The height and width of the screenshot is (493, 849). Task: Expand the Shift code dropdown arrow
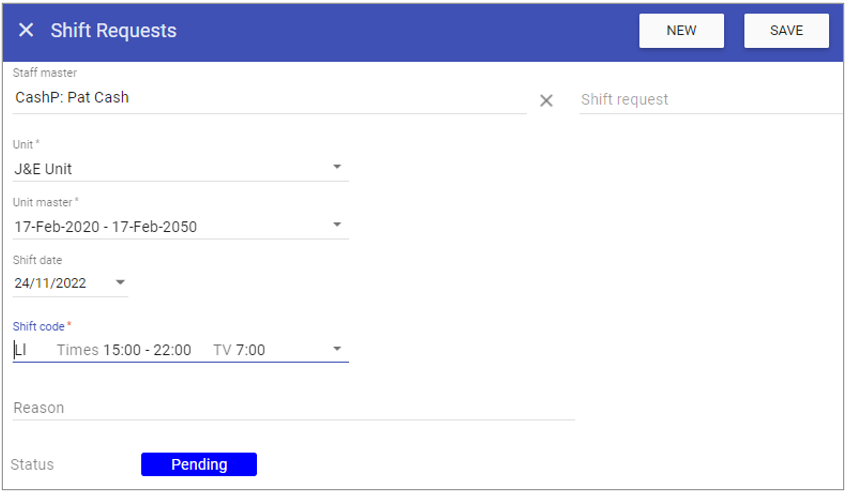(x=337, y=349)
